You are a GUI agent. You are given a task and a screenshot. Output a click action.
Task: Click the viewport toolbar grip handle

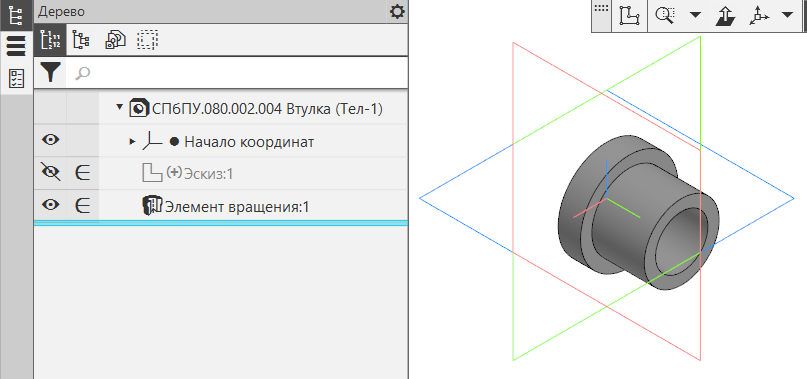click(x=601, y=15)
